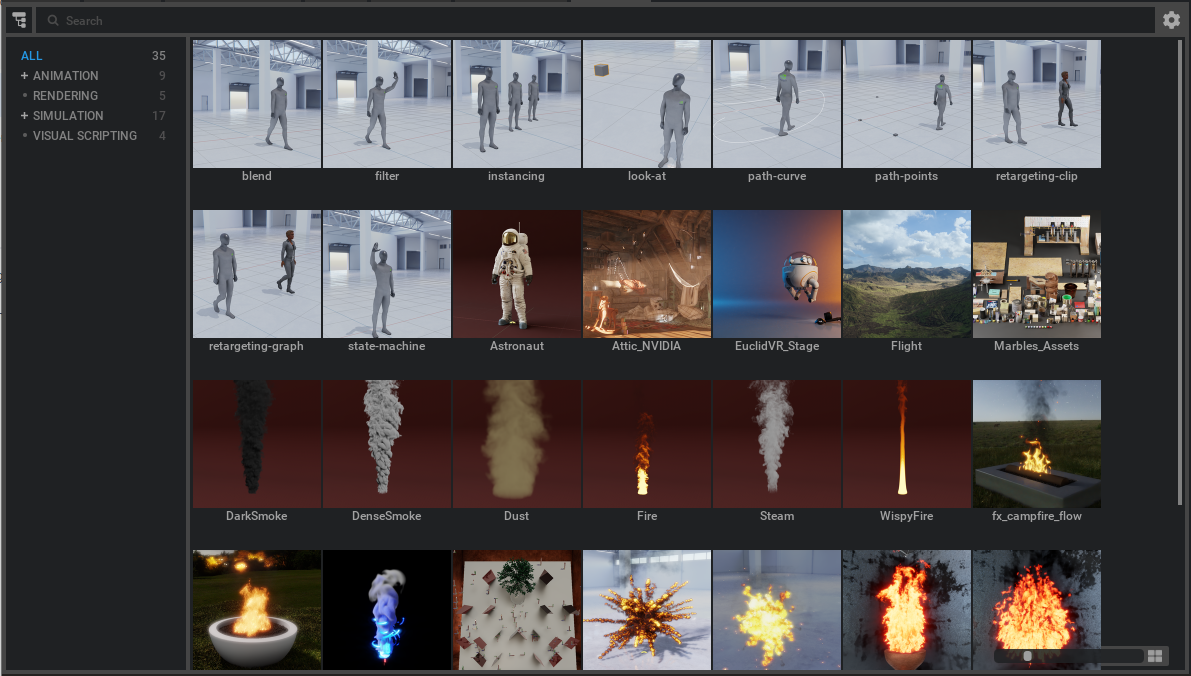Viewport: 1191px width, 676px height.
Task: Open the DarkSmoke example
Action: (256, 443)
